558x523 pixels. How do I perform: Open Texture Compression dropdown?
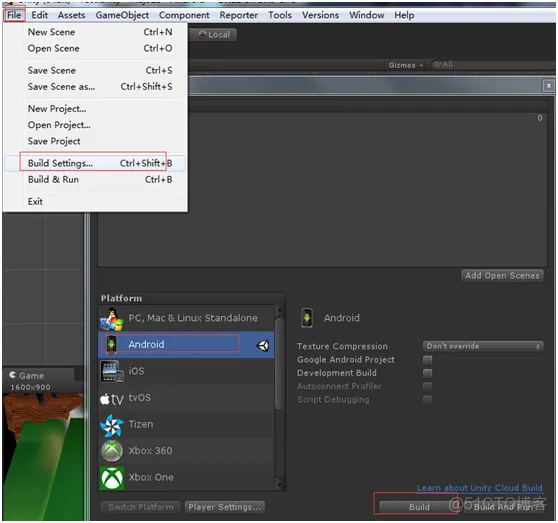tap(483, 346)
